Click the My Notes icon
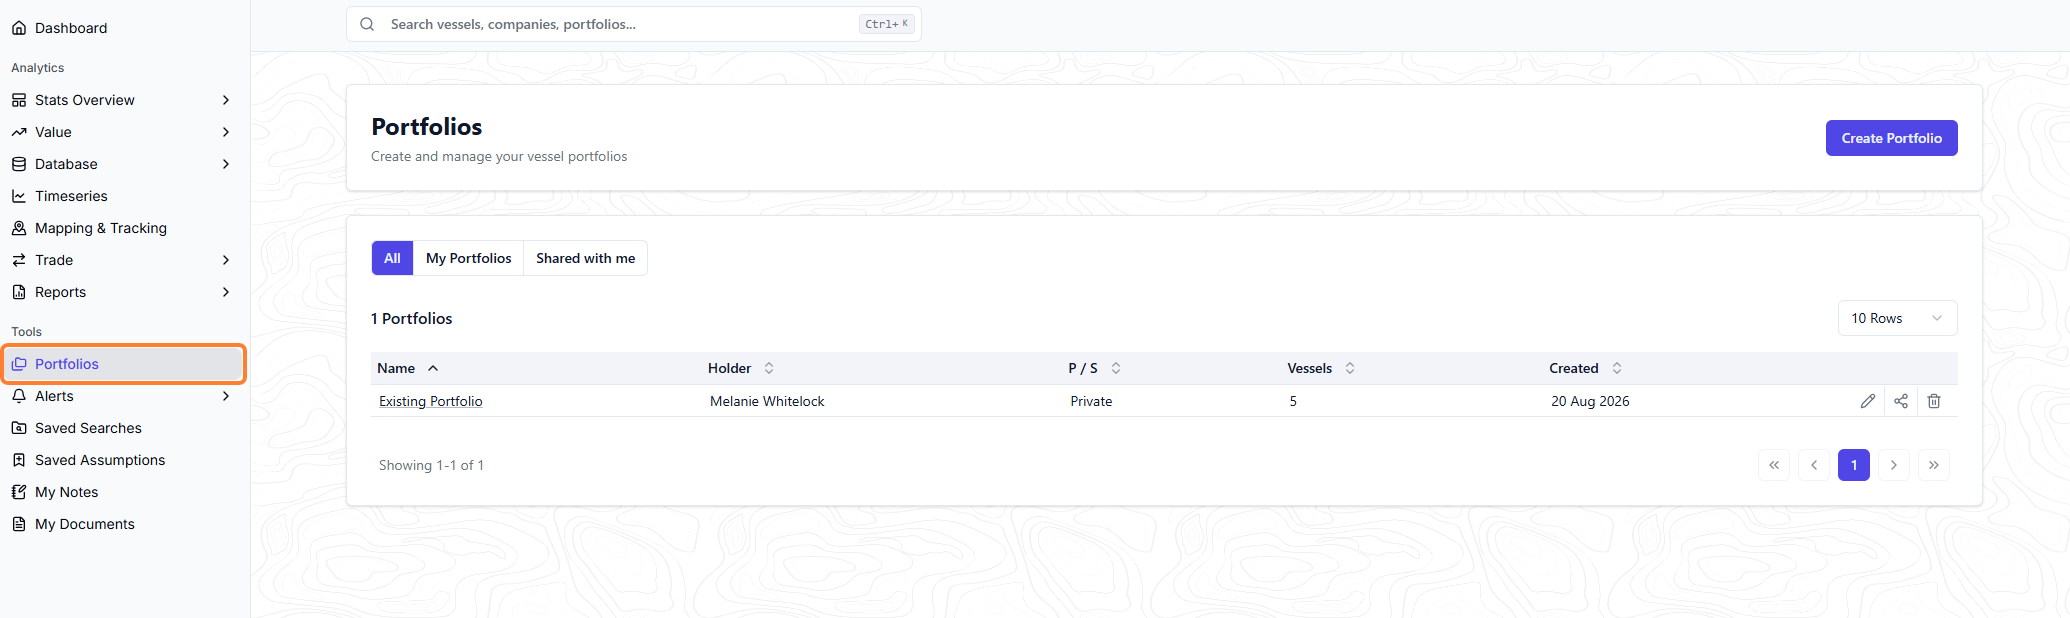 pos(19,492)
